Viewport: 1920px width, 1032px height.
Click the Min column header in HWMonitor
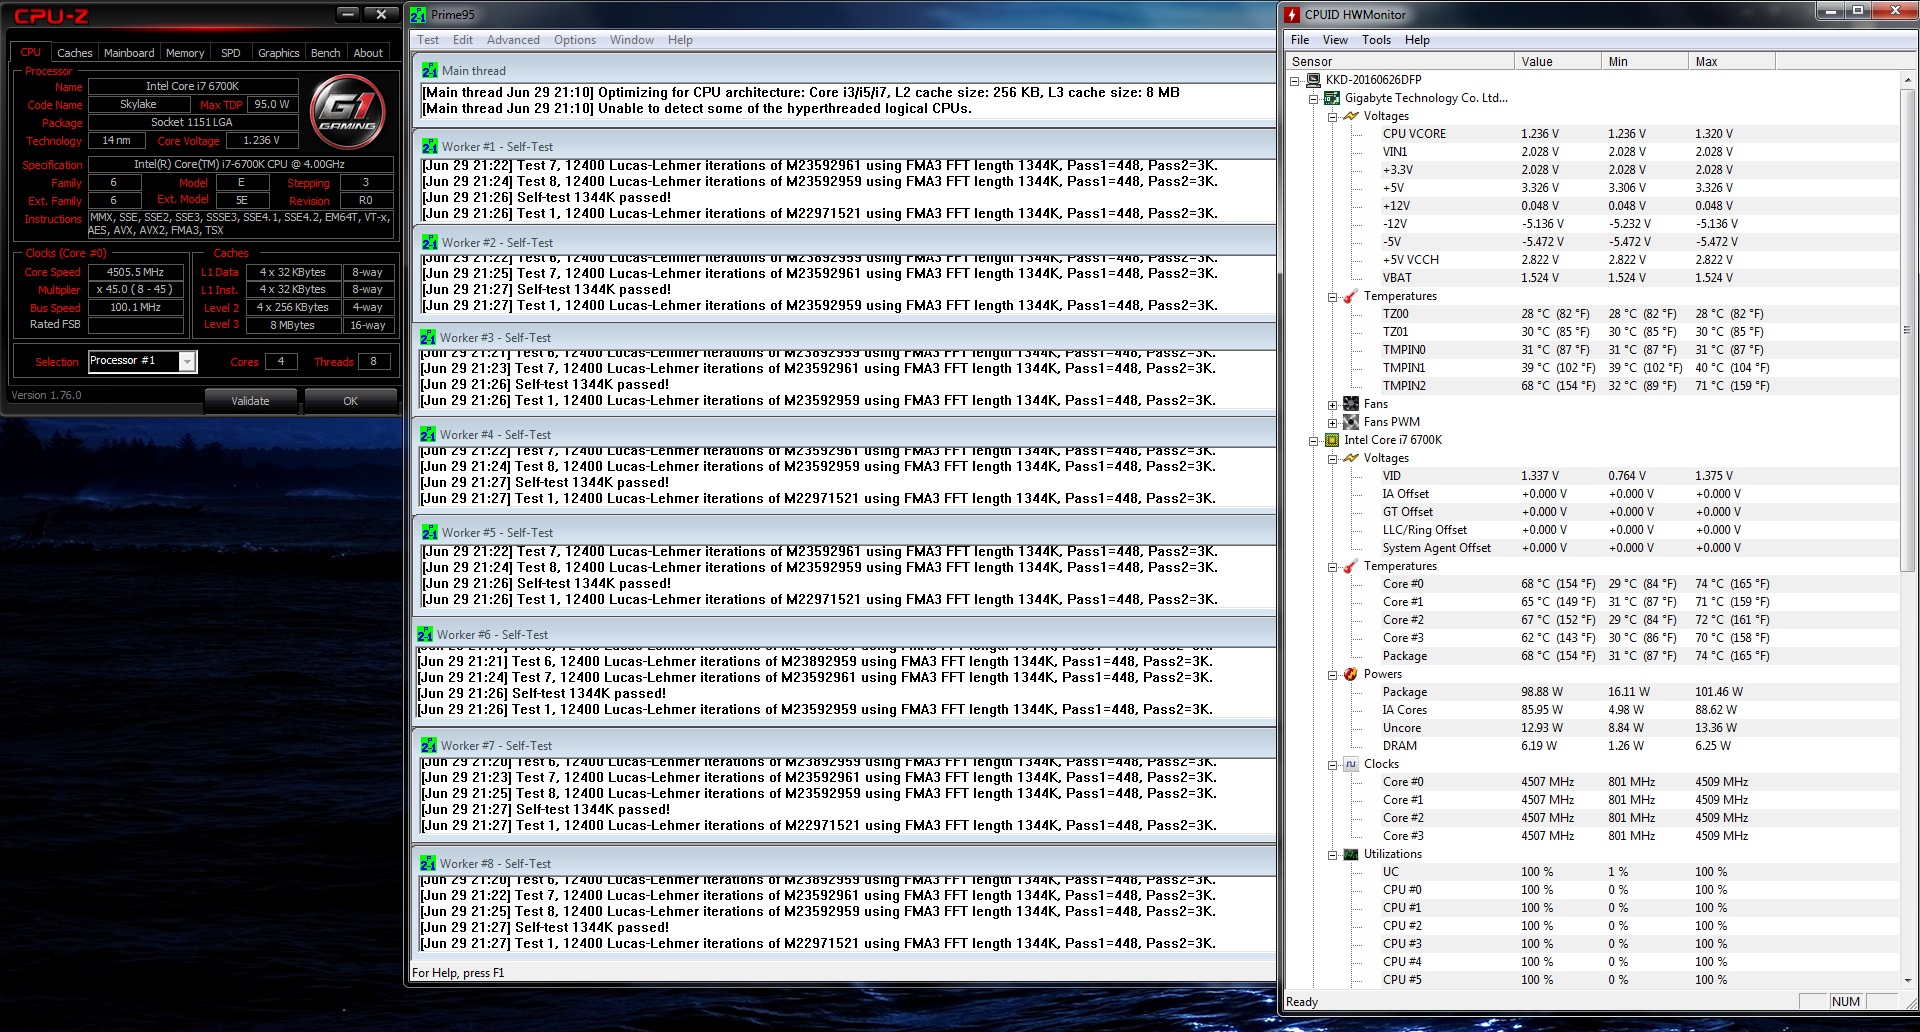click(x=1645, y=62)
